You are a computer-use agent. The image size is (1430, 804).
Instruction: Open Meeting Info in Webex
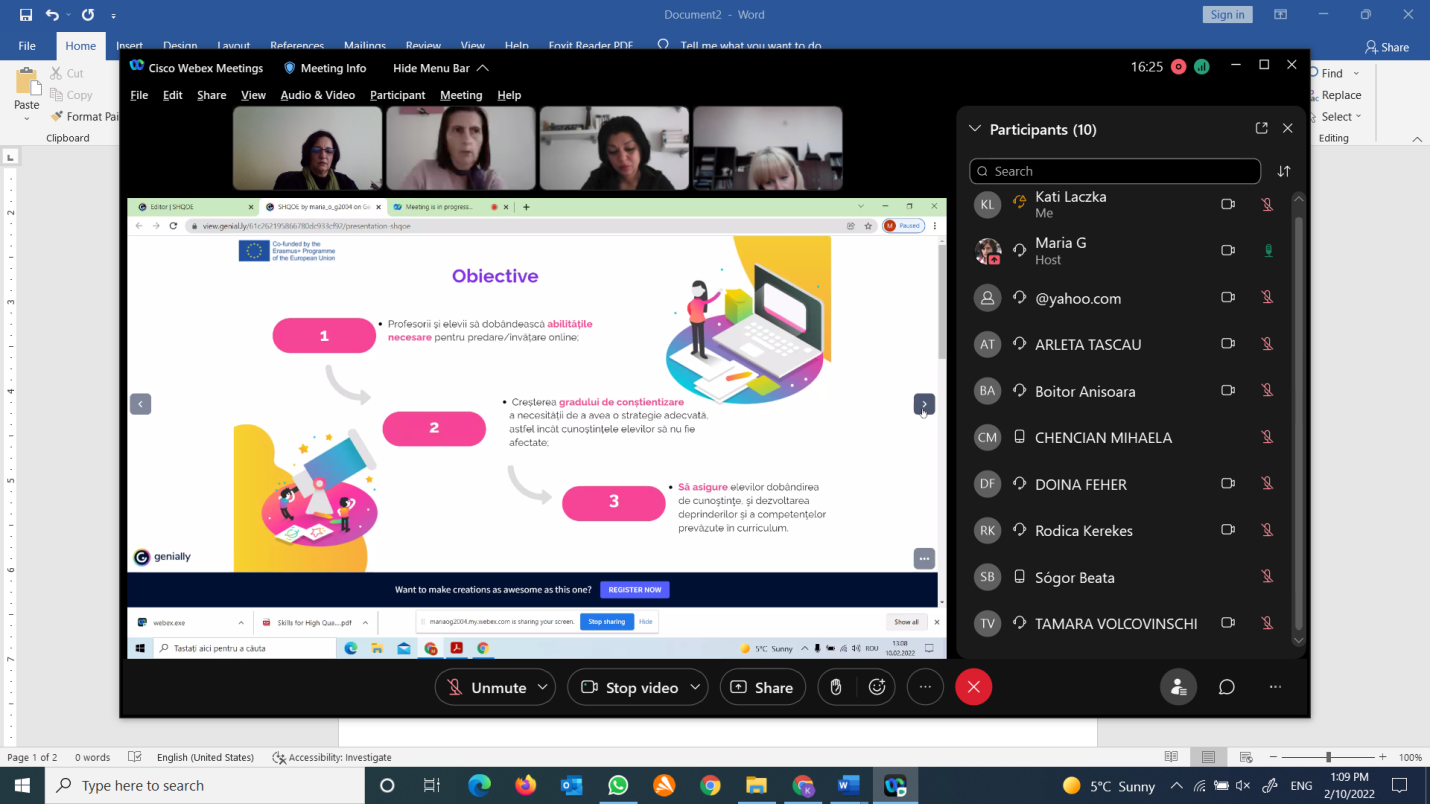325,68
